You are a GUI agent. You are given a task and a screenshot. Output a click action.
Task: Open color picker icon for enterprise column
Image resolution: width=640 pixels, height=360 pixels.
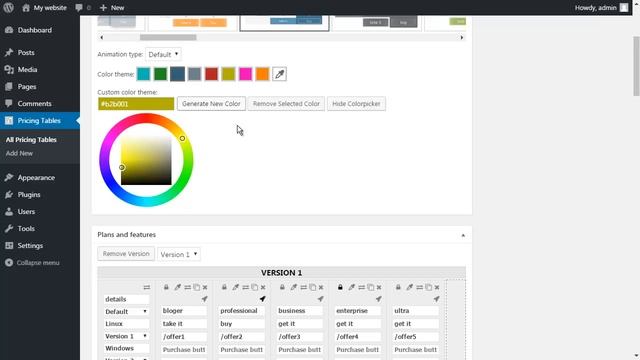coord(351,287)
